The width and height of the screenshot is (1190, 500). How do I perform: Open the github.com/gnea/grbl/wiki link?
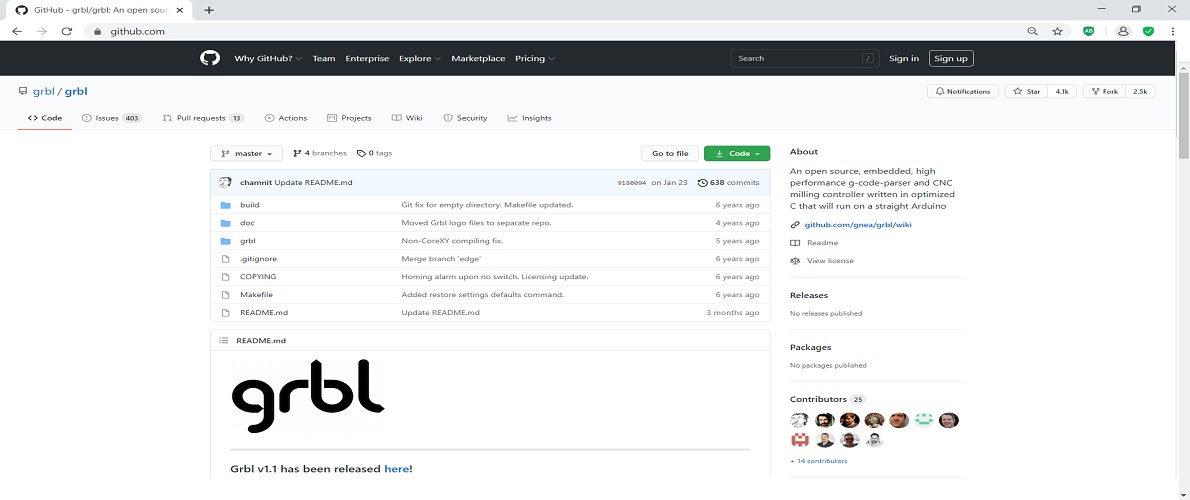point(858,225)
